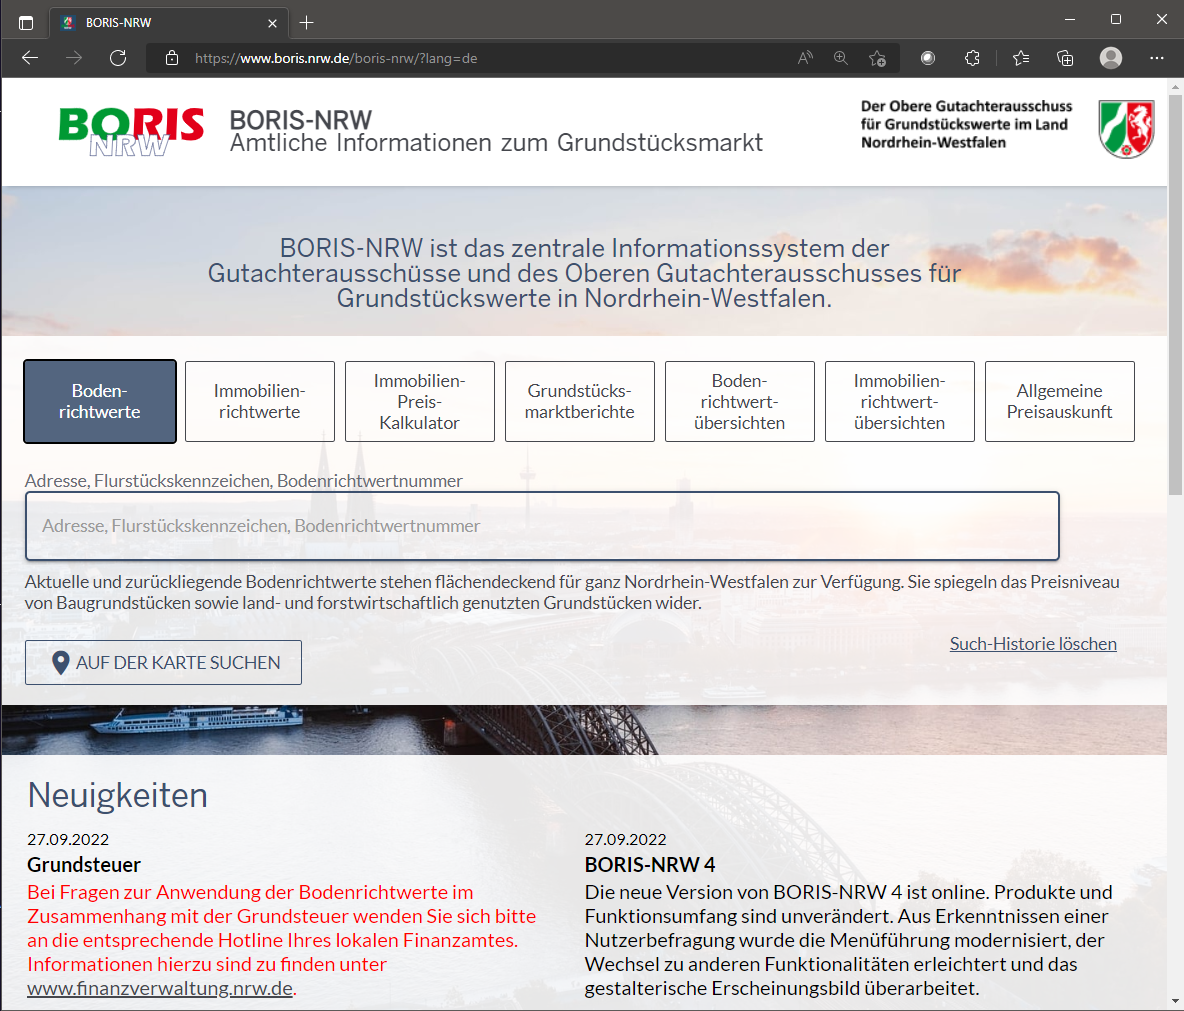This screenshot has width=1184, height=1011.
Task: Close the BORIS-NRW browser tab
Action: click(x=273, y=23)
